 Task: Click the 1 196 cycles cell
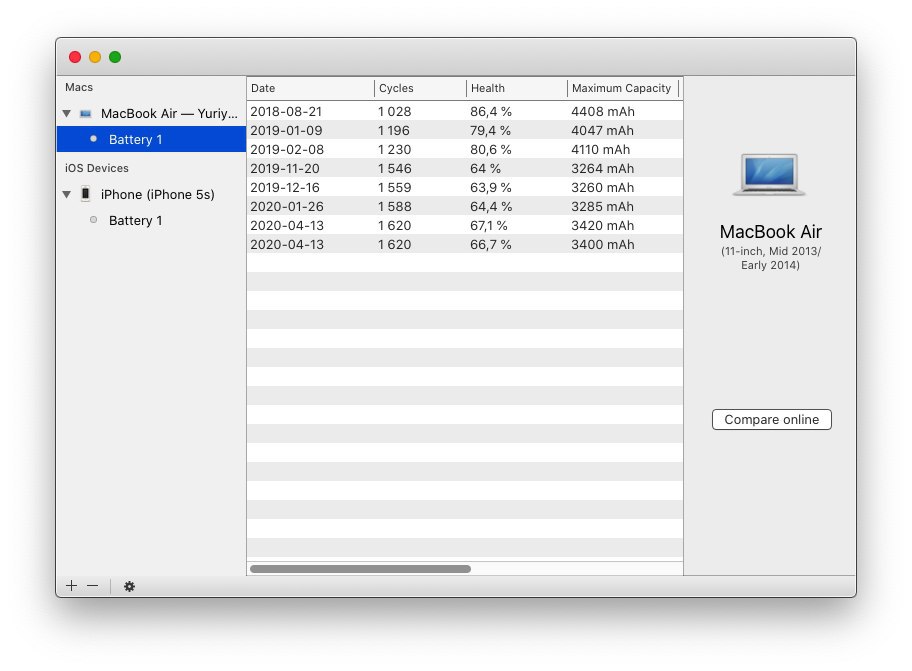click(x=394, y=130)
